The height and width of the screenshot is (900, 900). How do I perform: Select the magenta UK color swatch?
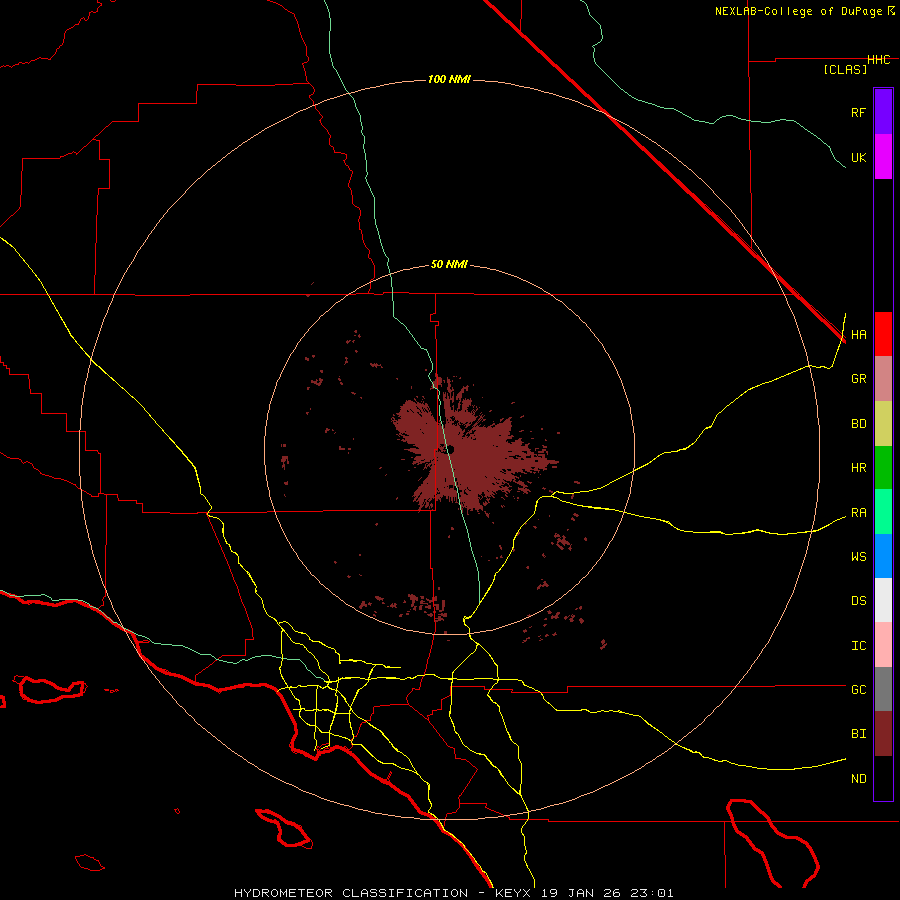883,157
